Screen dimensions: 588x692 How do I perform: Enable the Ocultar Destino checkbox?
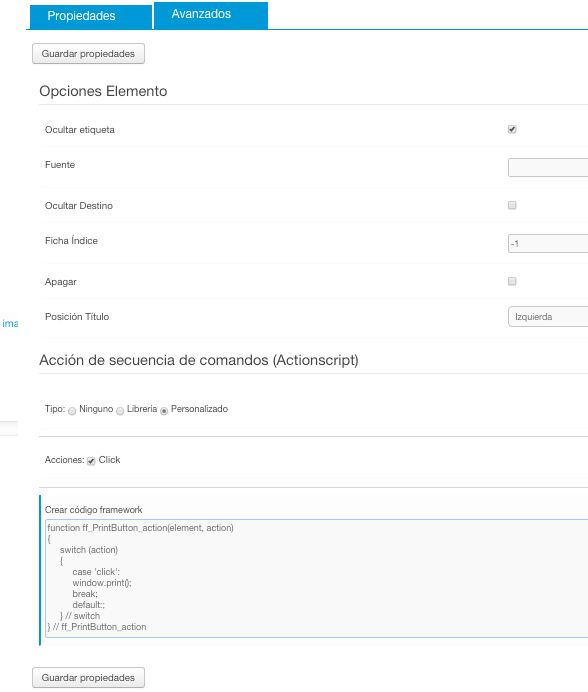click(x=512, y=205)
